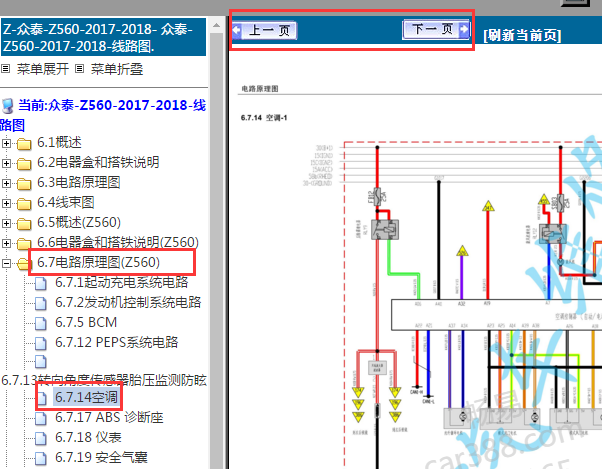Expand the 6.4线束图 node
Image resolution: width=602 pixels, height=469 pixels.
pos(6,203)
